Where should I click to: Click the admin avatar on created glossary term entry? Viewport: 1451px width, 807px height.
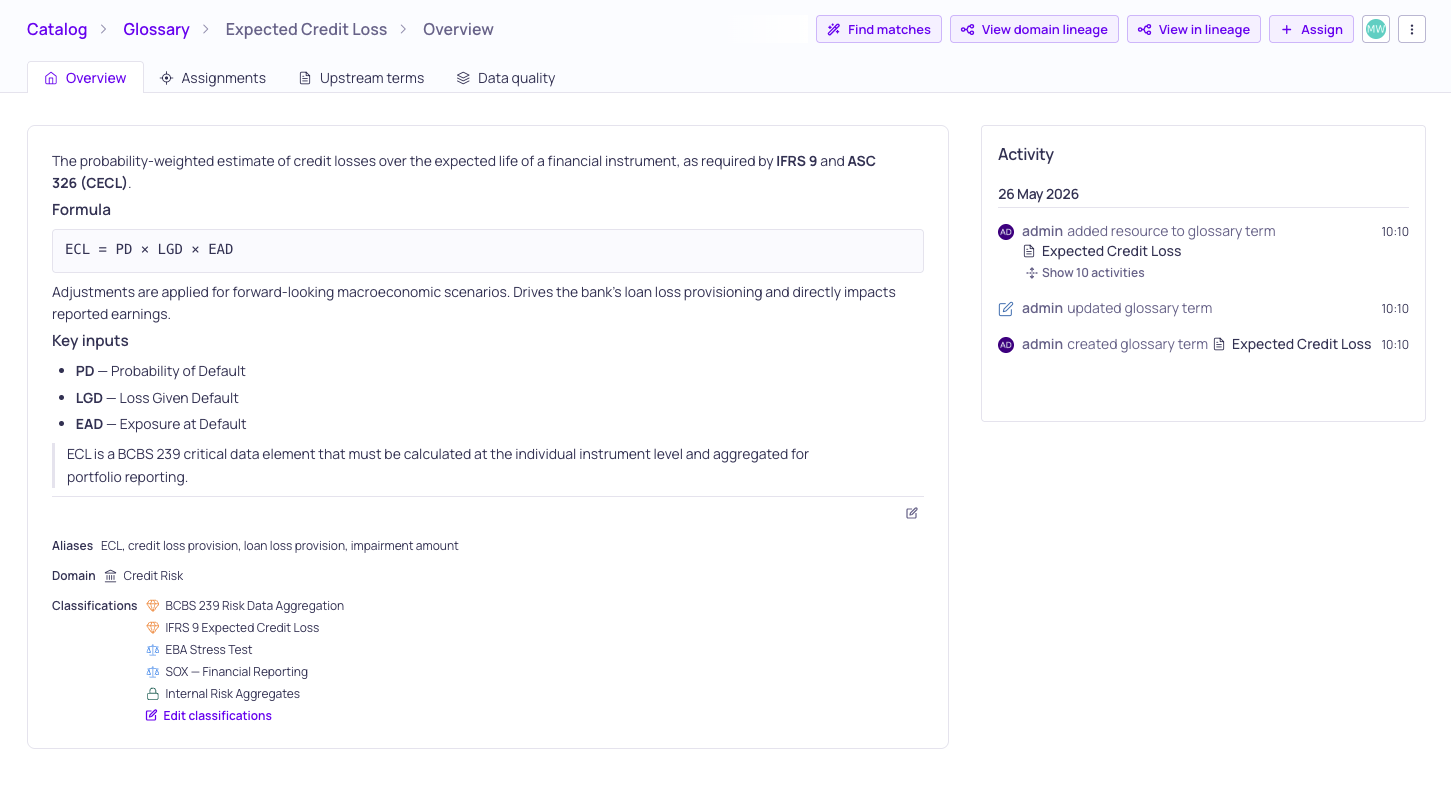pos(1006,345)
